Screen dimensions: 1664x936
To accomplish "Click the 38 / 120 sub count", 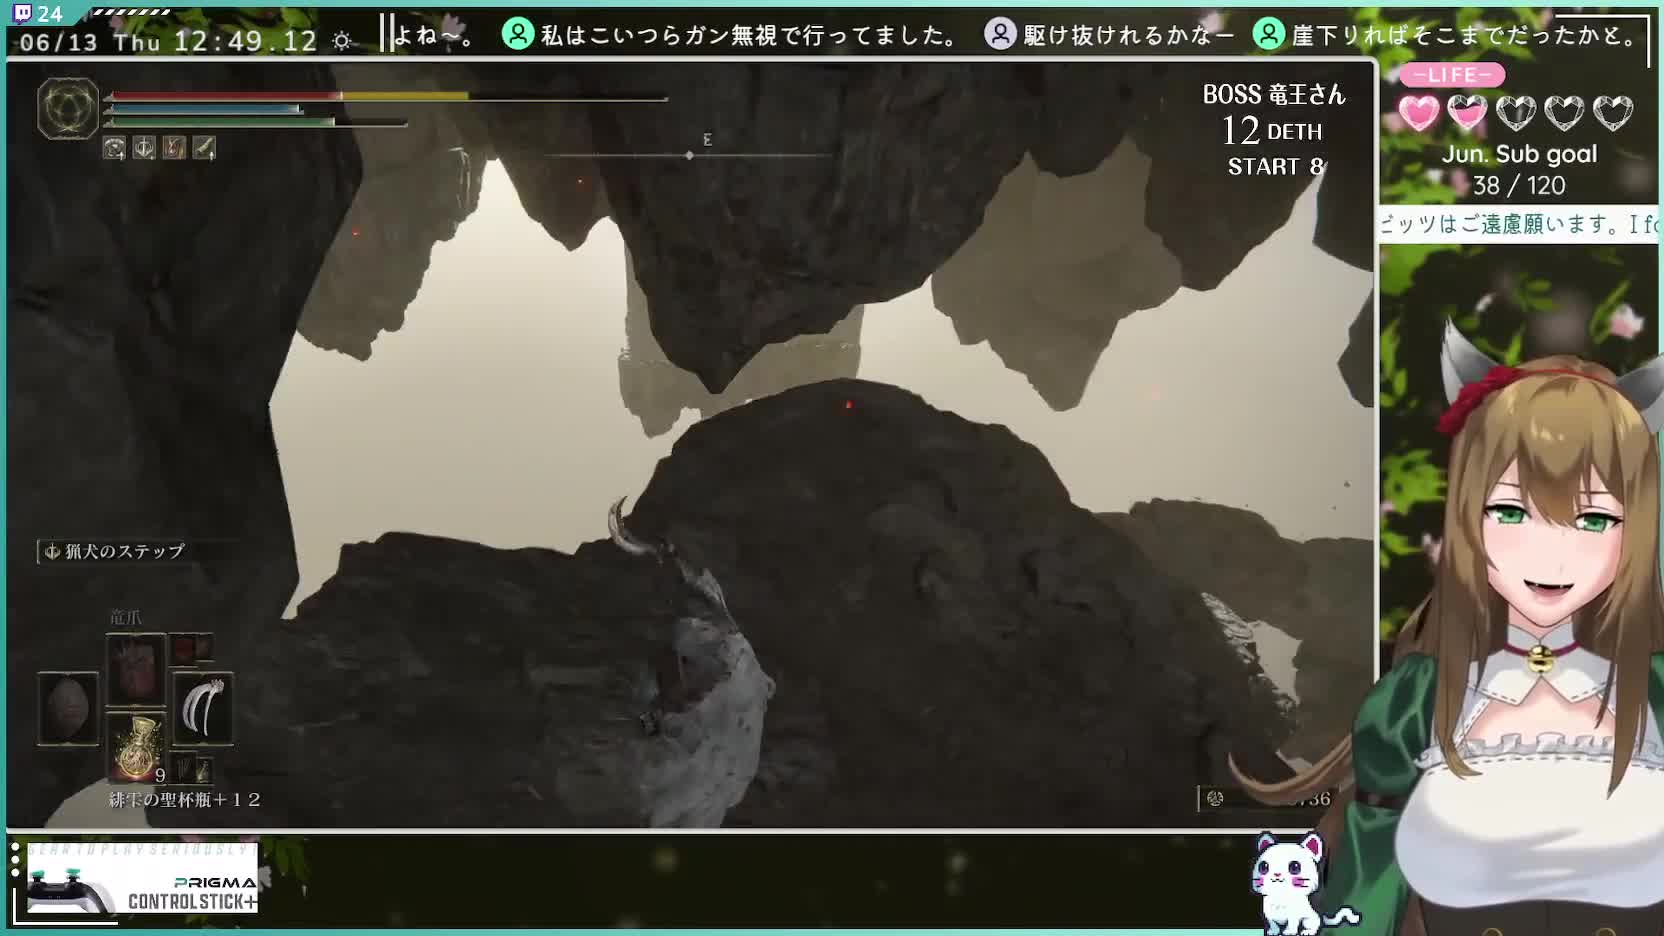I will tap(1519, 185).
